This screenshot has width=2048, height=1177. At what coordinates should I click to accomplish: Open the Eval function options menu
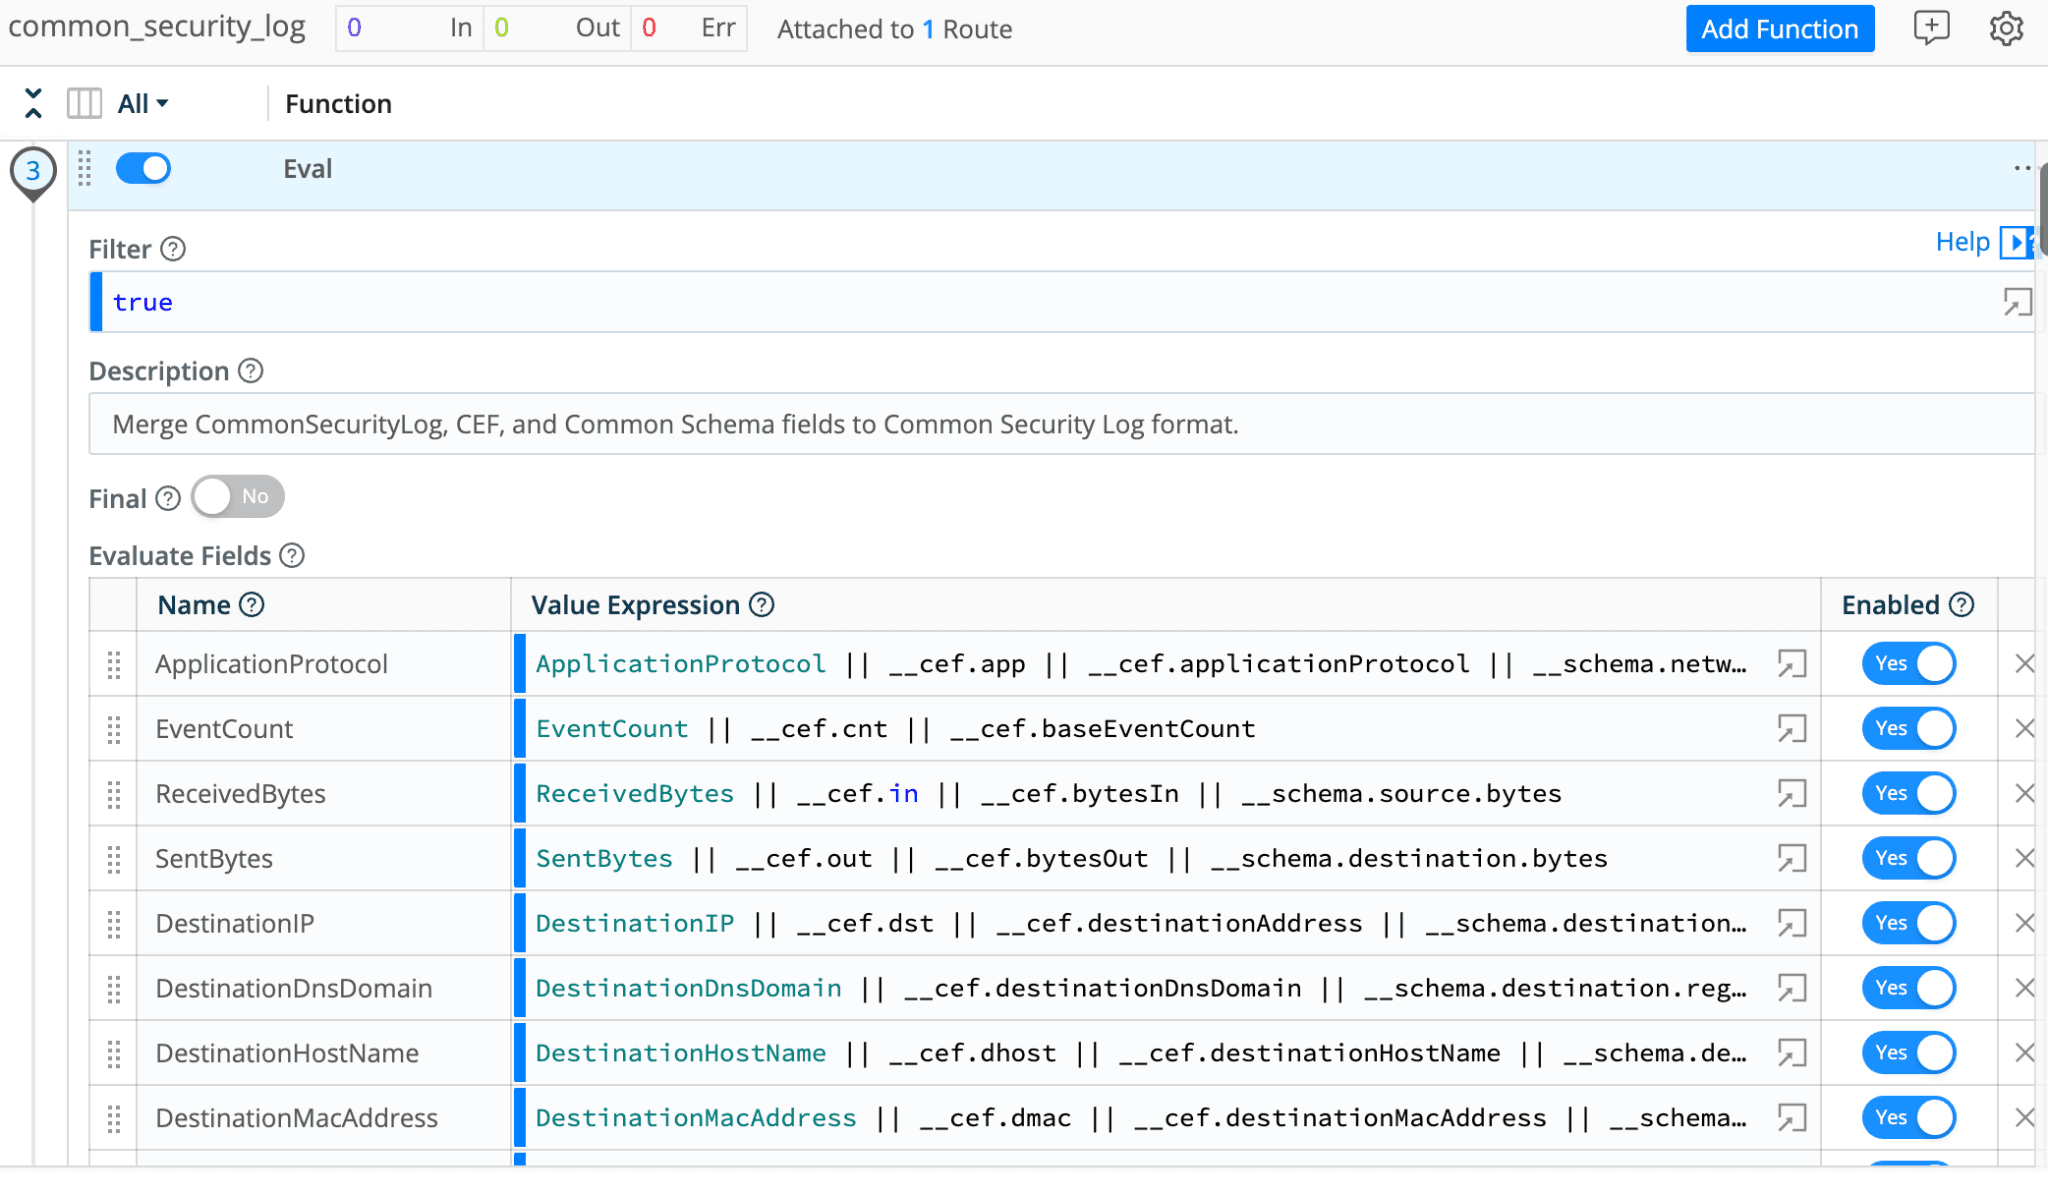click(2022, 168)
